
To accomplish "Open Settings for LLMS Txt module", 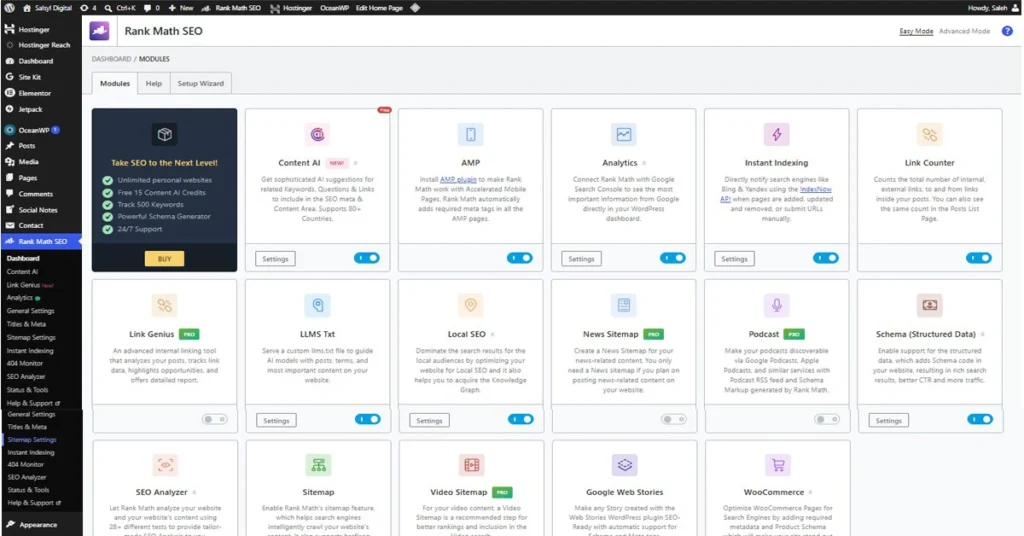I will (276, 420).
